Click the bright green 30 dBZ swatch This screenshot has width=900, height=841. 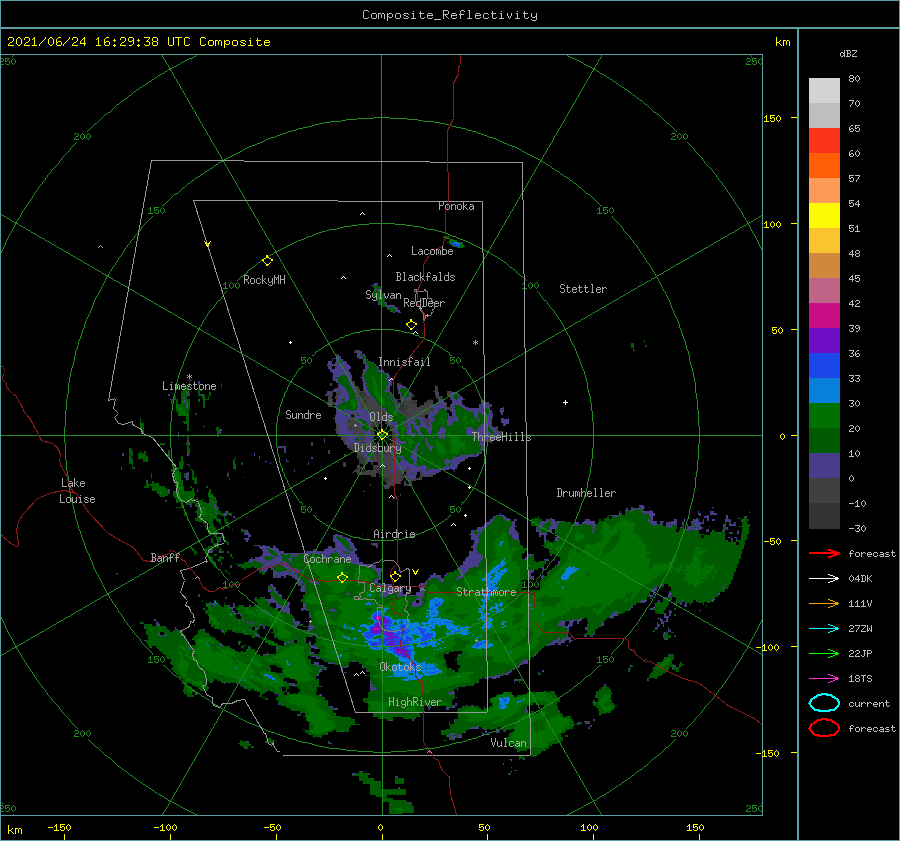[x=824, y=416]
